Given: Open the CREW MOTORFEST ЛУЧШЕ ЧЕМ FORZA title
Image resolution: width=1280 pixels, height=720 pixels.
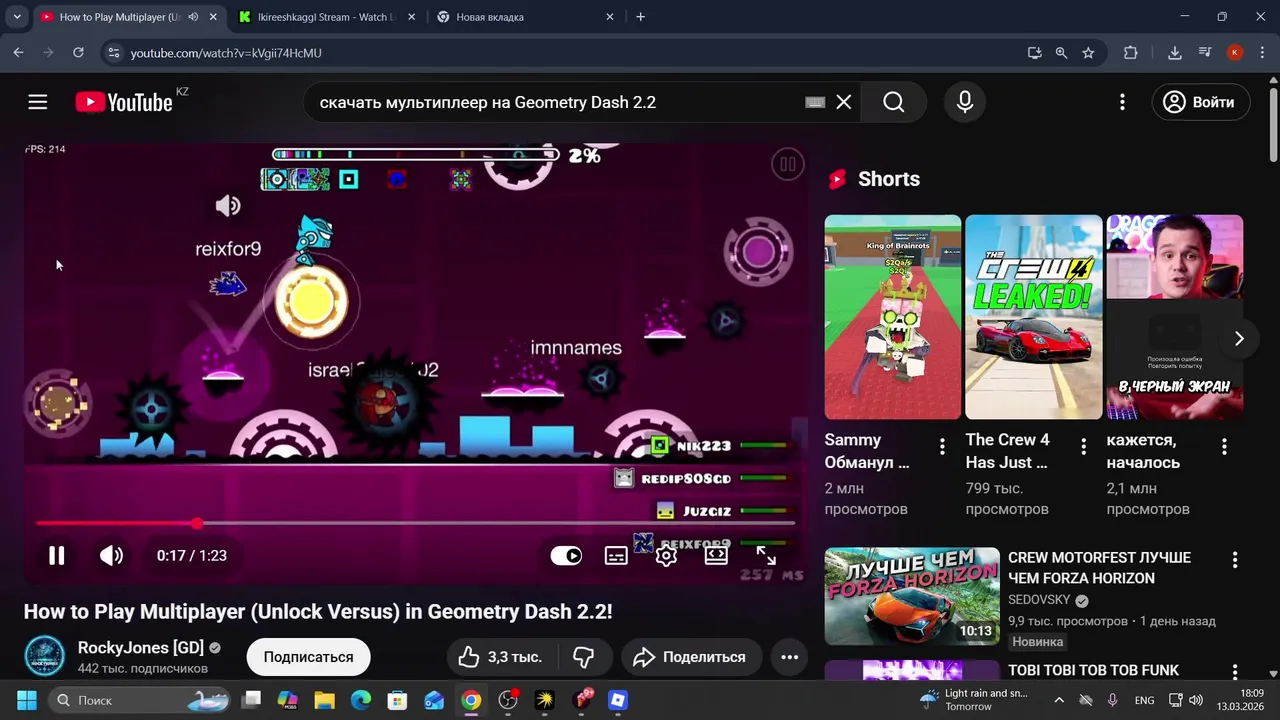Looking at the screenshot, I should click(x=1099, y=567).
